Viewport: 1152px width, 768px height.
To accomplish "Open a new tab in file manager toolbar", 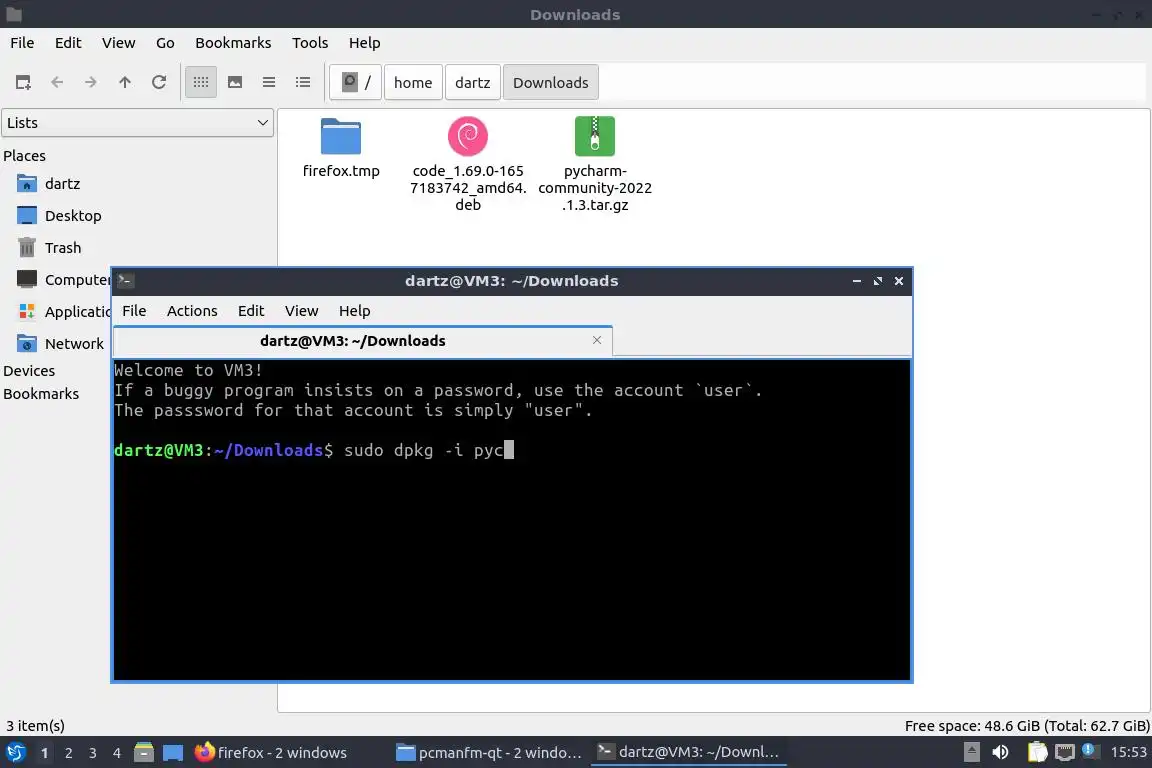I will [x=23, y=82].
